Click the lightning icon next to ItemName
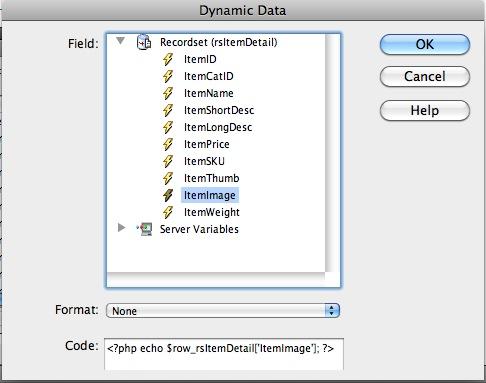486x383 pixels. pos(168,93)
